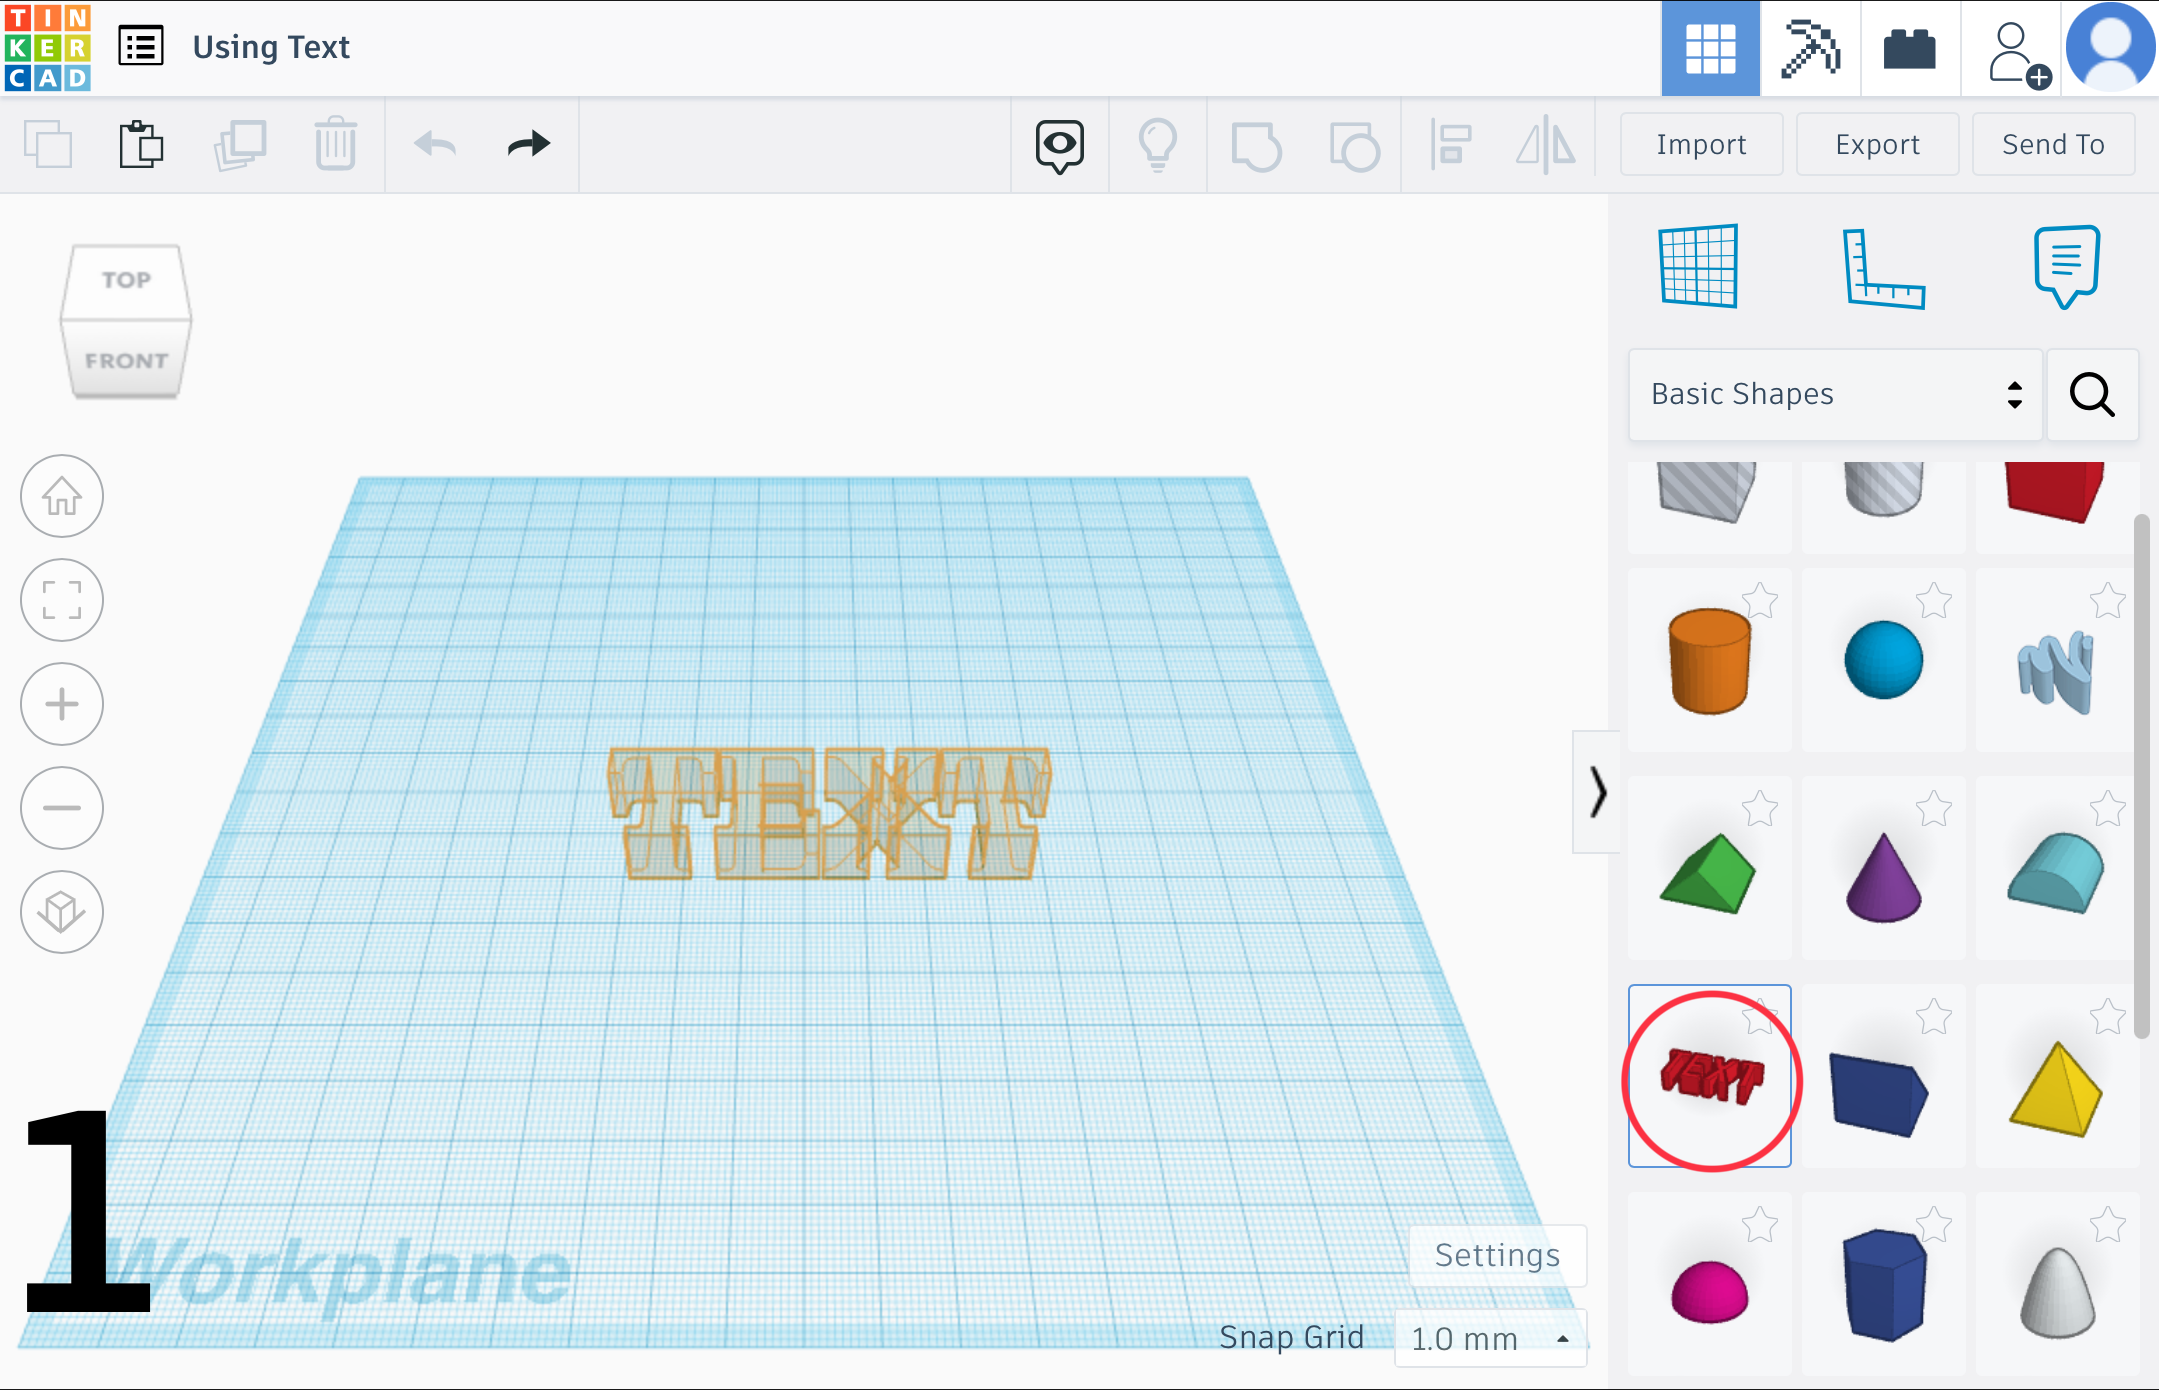Select the Mirror tool
2159x1390 pixels.
1545,144
